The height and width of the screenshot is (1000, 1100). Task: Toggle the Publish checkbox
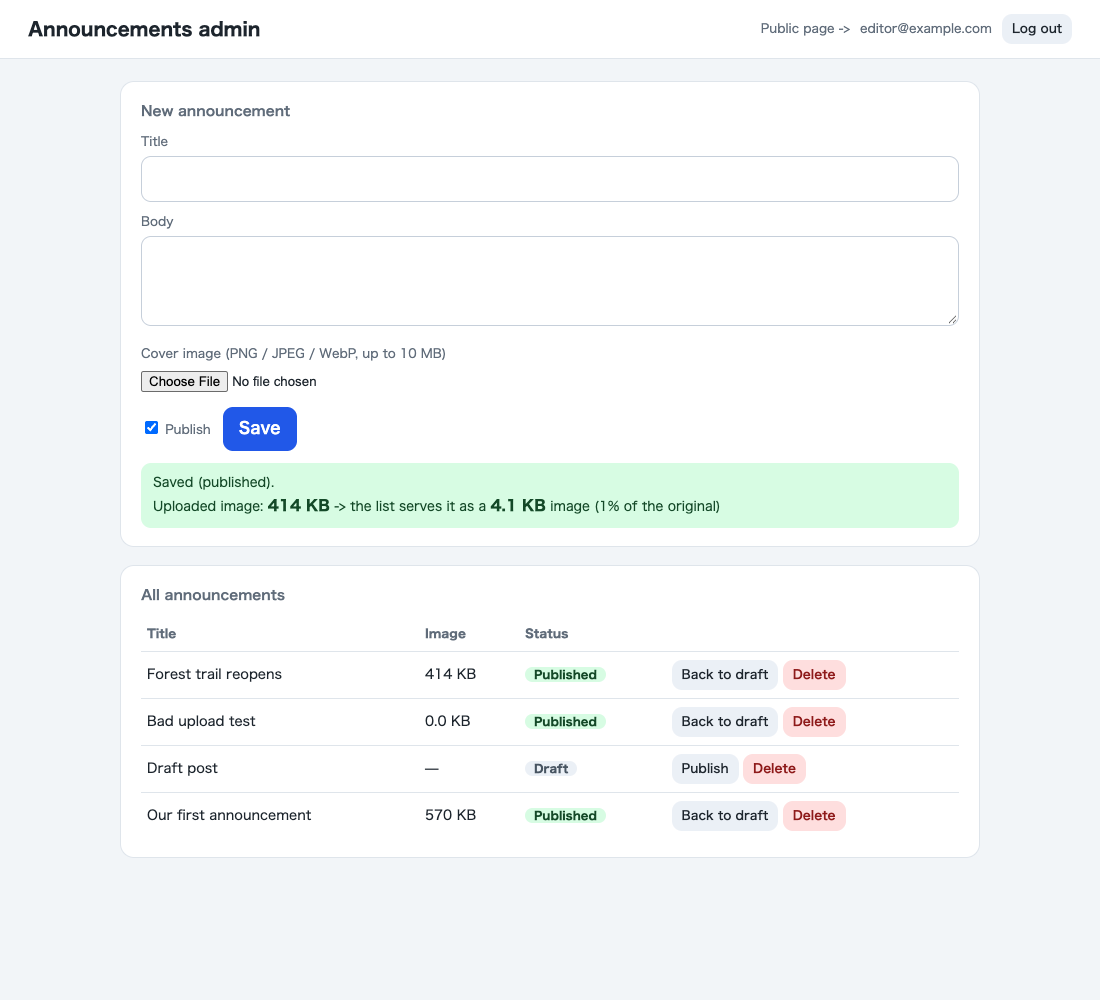152,428
